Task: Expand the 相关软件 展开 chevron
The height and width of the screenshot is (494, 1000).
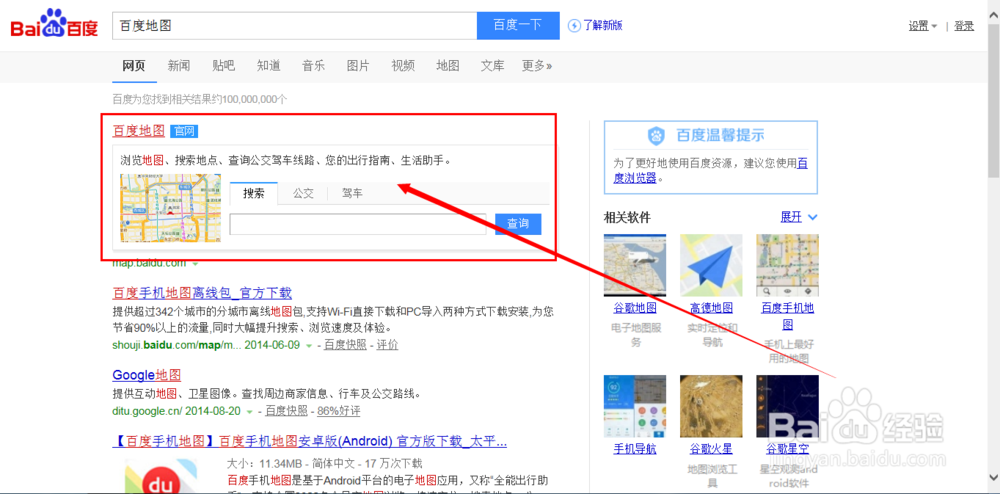Action: (812, 217)
